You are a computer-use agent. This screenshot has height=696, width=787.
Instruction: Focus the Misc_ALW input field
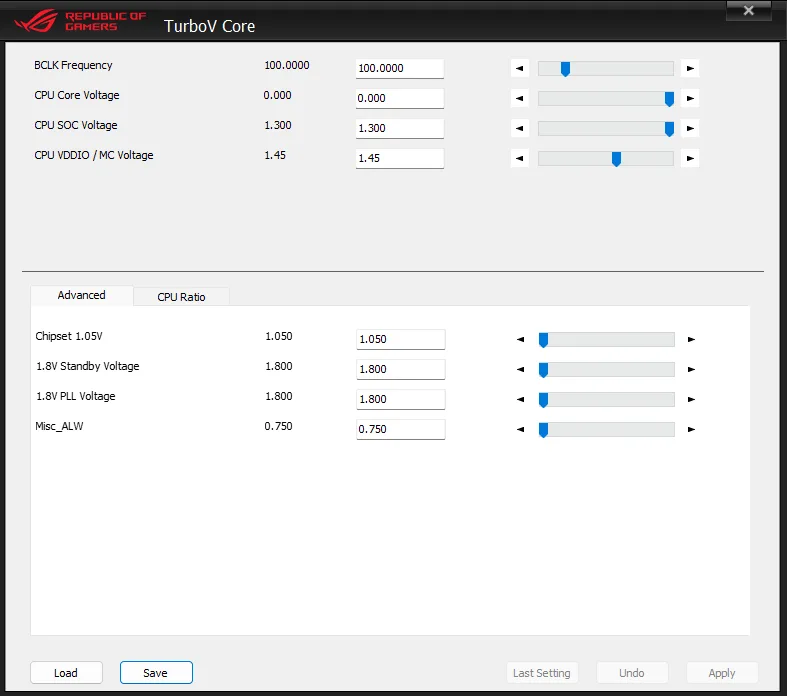click(401, 430)
